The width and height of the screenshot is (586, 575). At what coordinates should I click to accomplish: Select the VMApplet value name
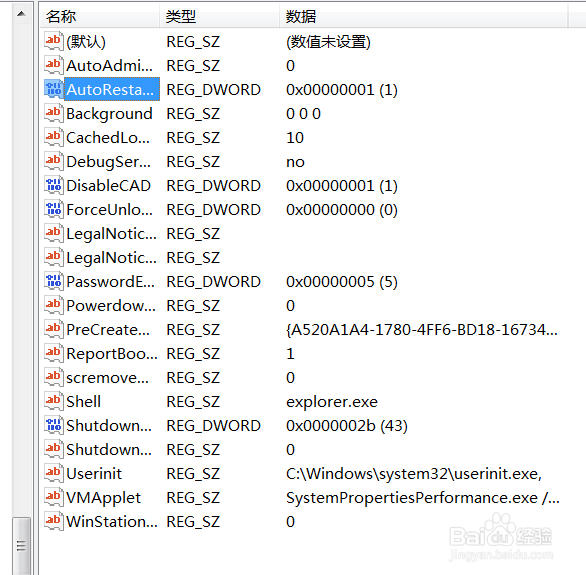pos(104,498)
